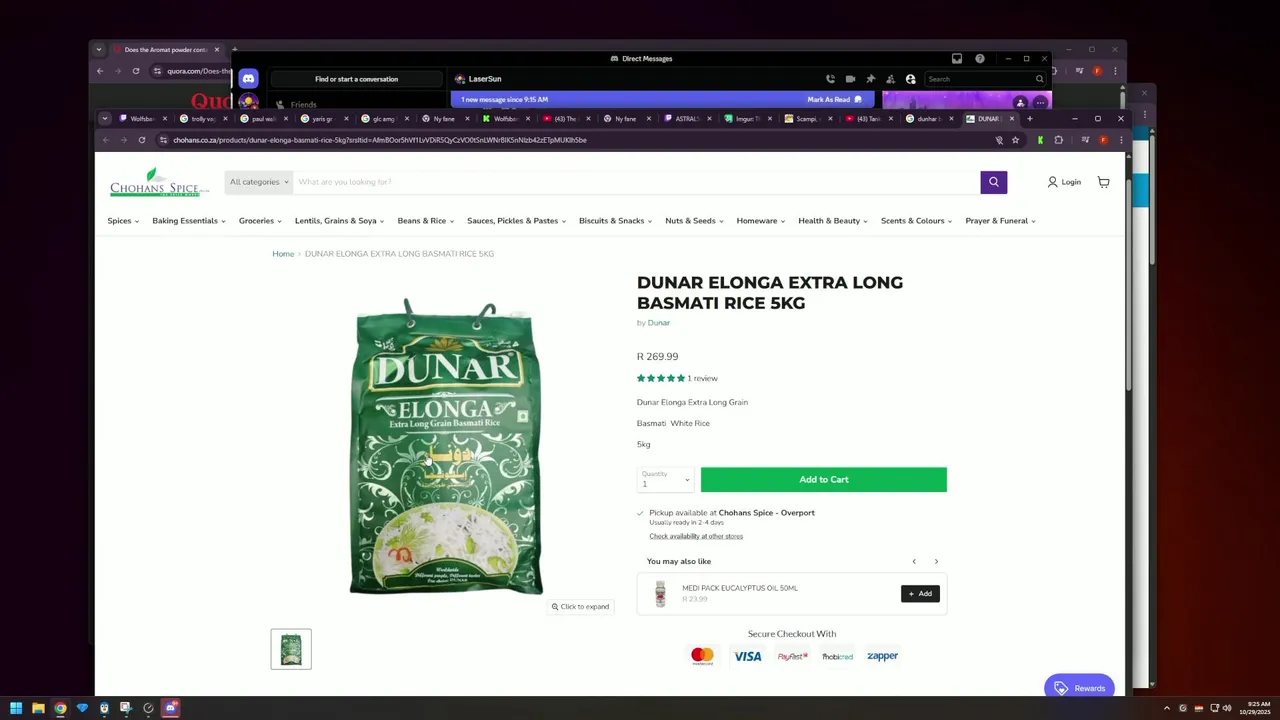This screenshot has width=1280, height=720.
Task: Open the Scents & Colours menu
Action: click(917, 221)
